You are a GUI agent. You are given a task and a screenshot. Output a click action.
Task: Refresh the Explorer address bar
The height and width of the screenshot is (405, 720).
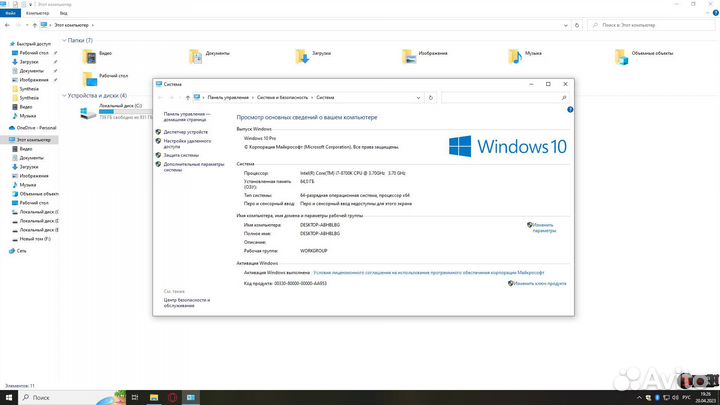pos(577,25)
